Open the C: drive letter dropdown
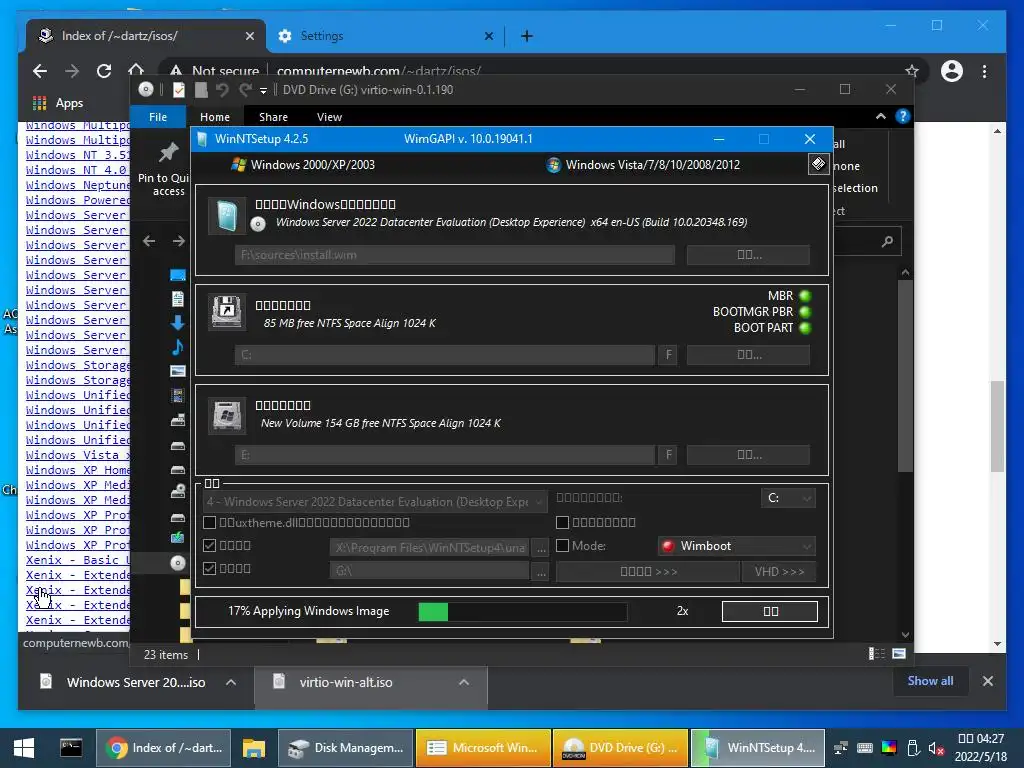Screen dimensions: 1024x768 coord(788,498)
